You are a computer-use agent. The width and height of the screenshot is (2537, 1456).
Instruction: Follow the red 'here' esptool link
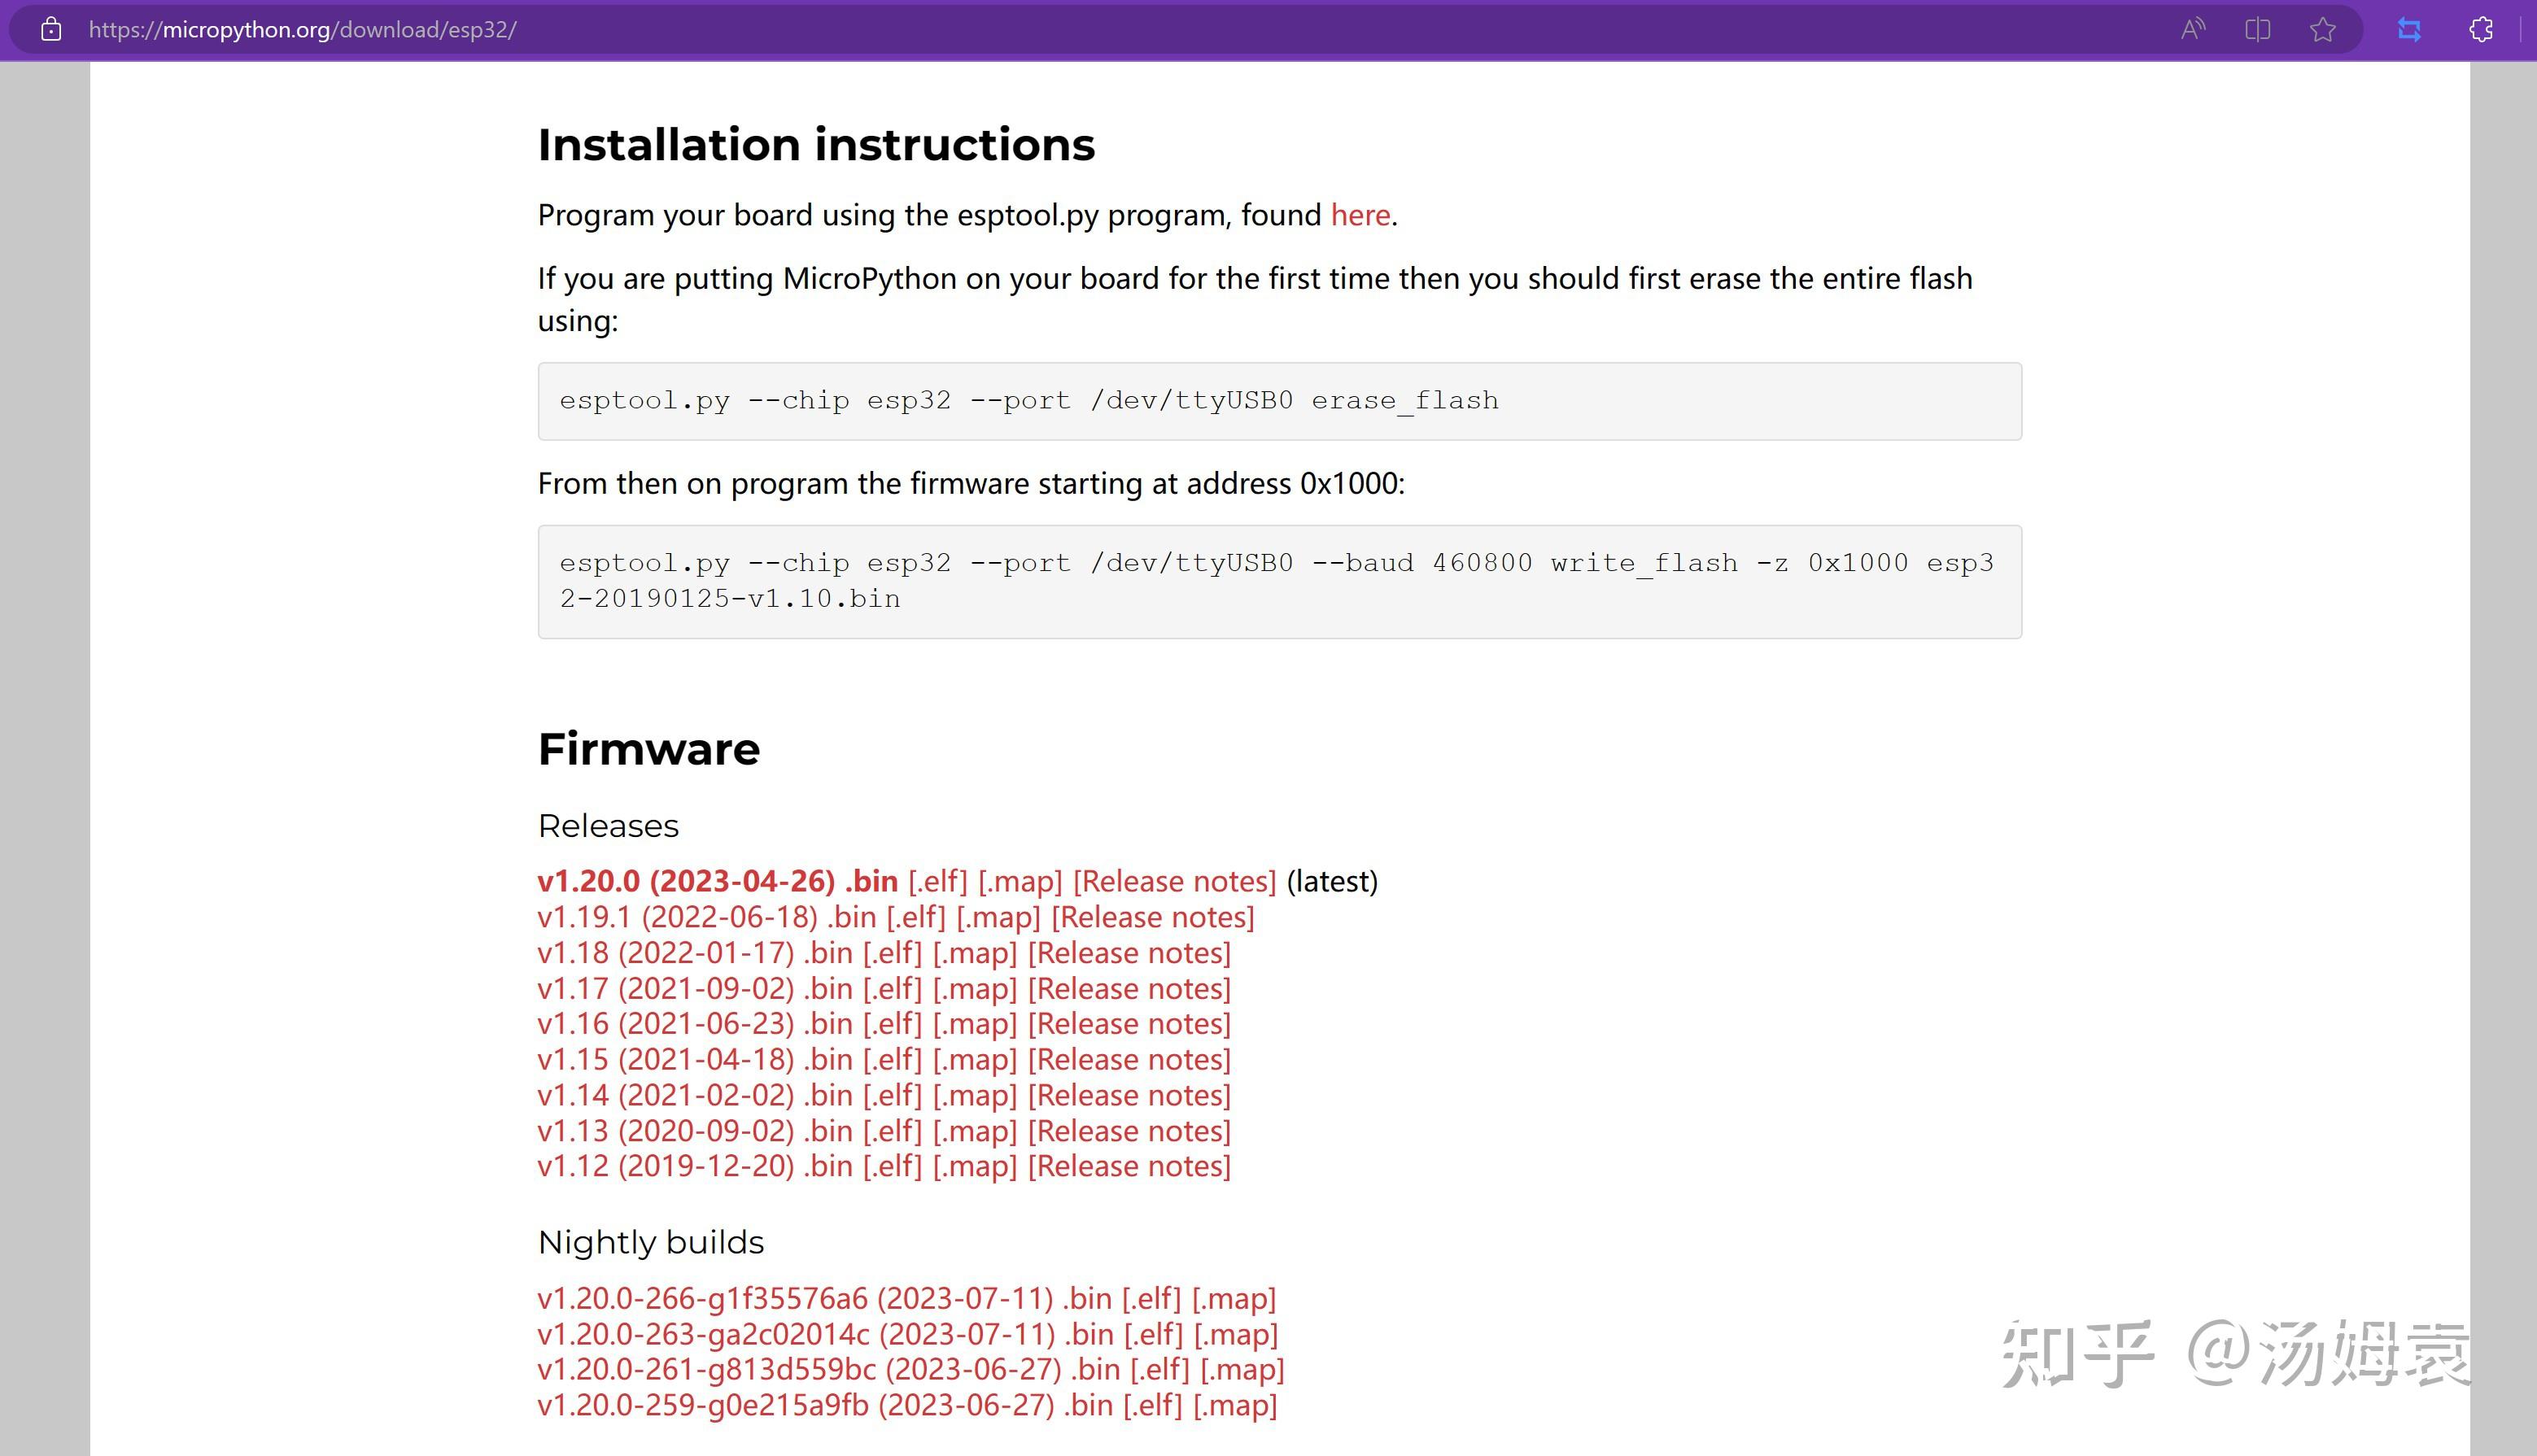tap(1360, 215)
